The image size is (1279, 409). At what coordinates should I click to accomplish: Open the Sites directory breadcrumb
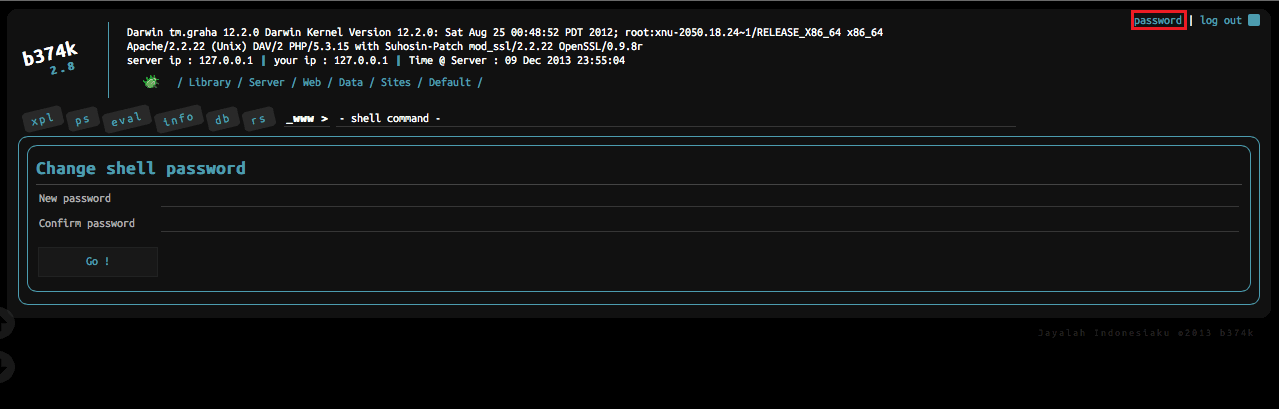395,82
